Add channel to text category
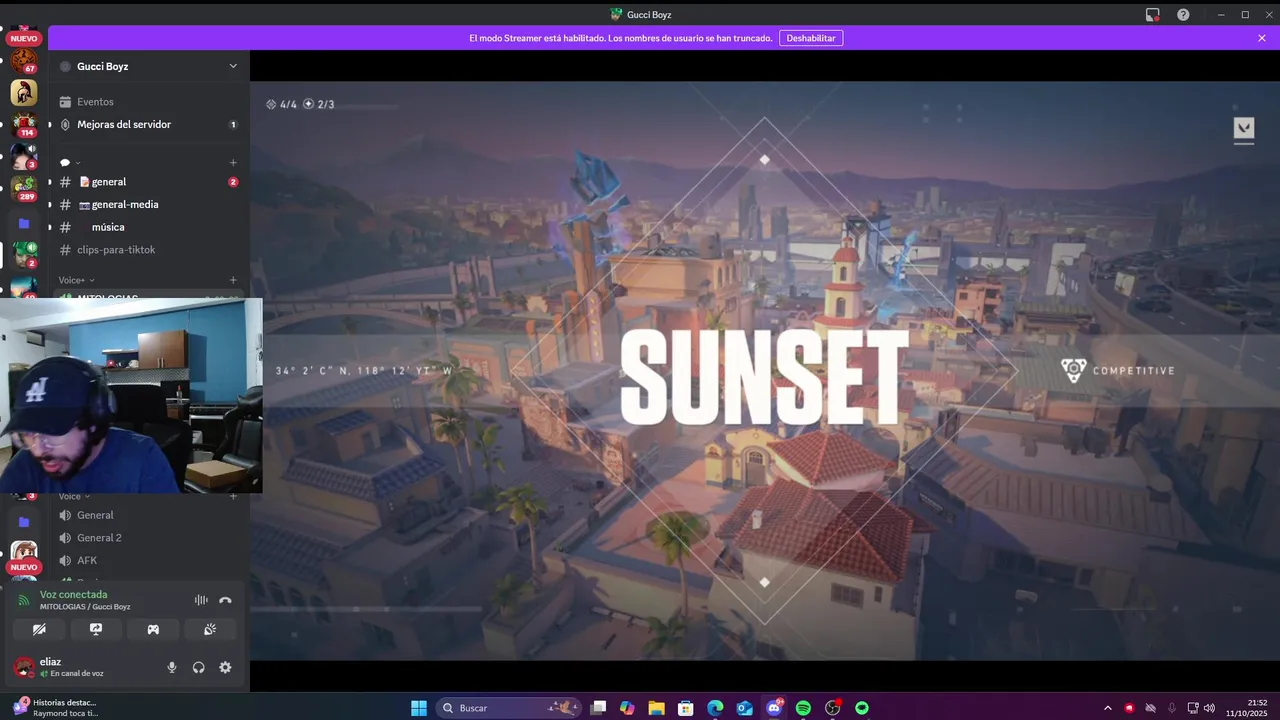The image size is (1280, 720). point(233,162)
